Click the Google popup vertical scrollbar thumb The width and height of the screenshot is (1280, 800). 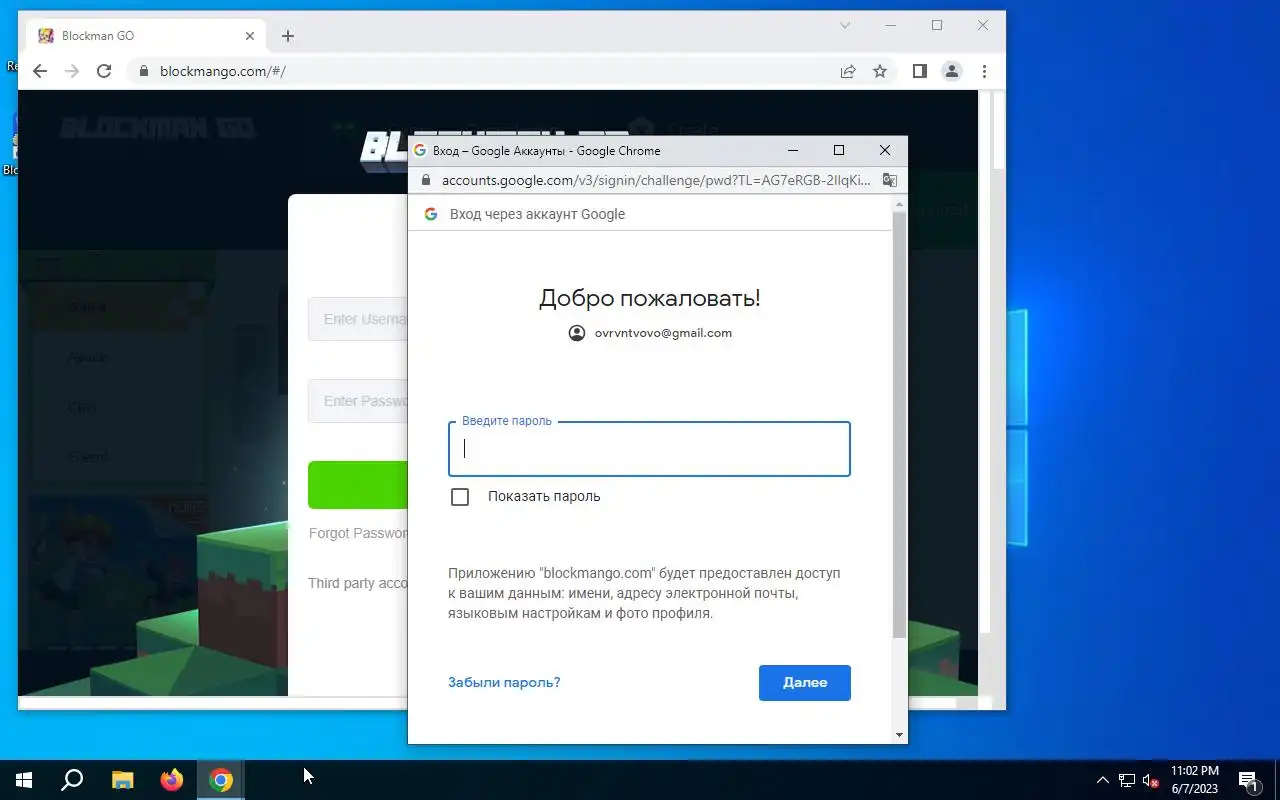point(899,425)
